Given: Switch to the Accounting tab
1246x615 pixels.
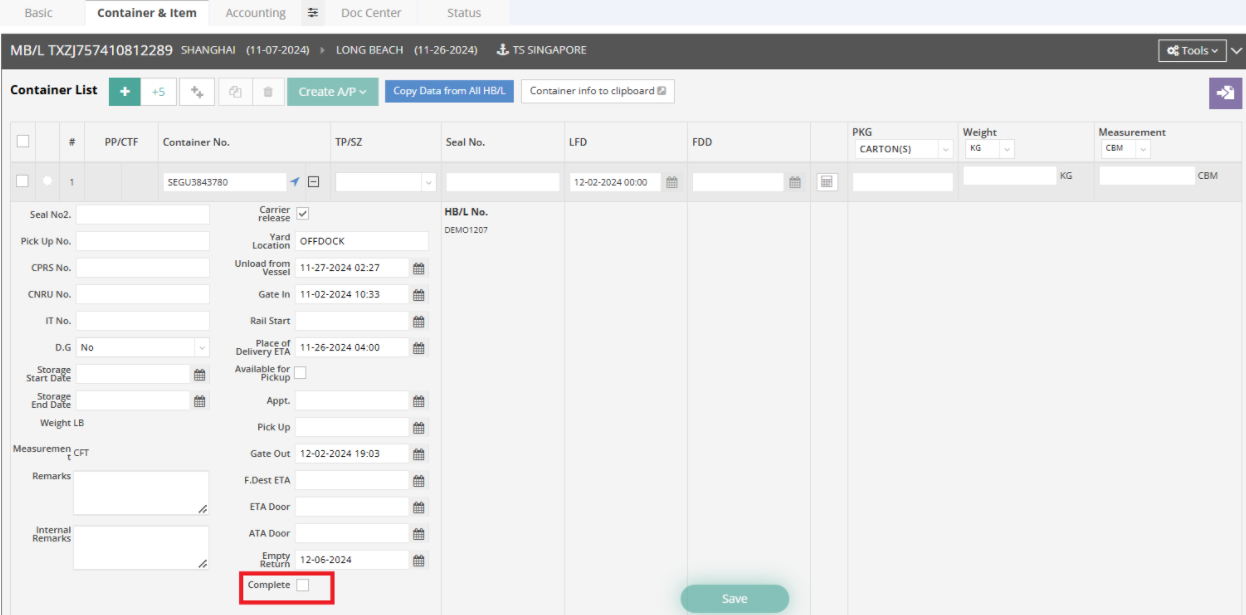Looking at the screenshot, I should (255, 13).
